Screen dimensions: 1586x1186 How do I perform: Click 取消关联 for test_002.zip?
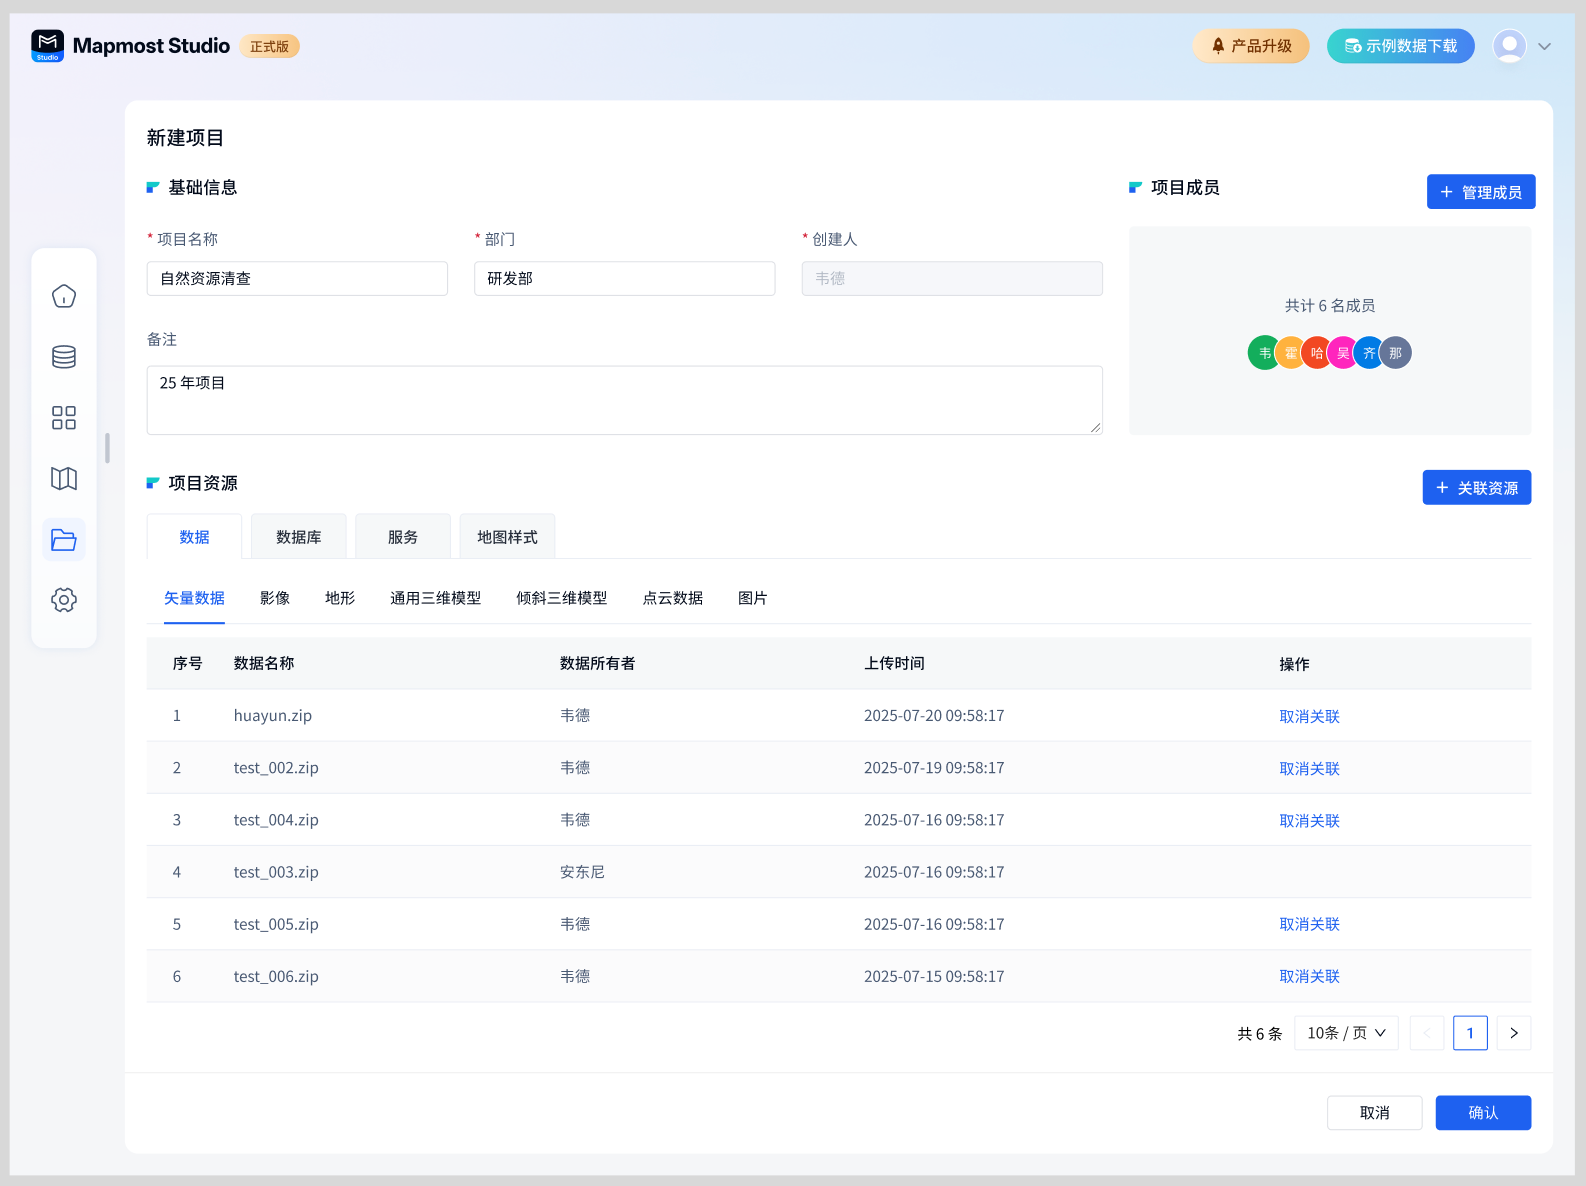click(x=1309, y=768)
